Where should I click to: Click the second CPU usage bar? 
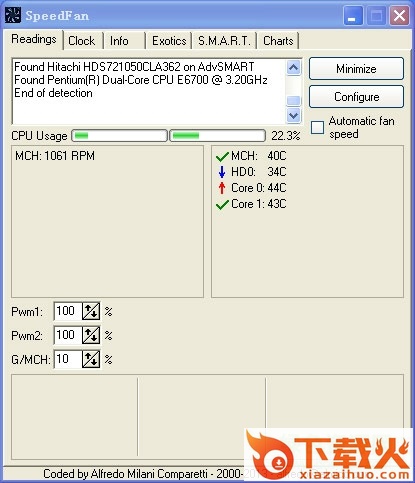[x=217, y=136]
